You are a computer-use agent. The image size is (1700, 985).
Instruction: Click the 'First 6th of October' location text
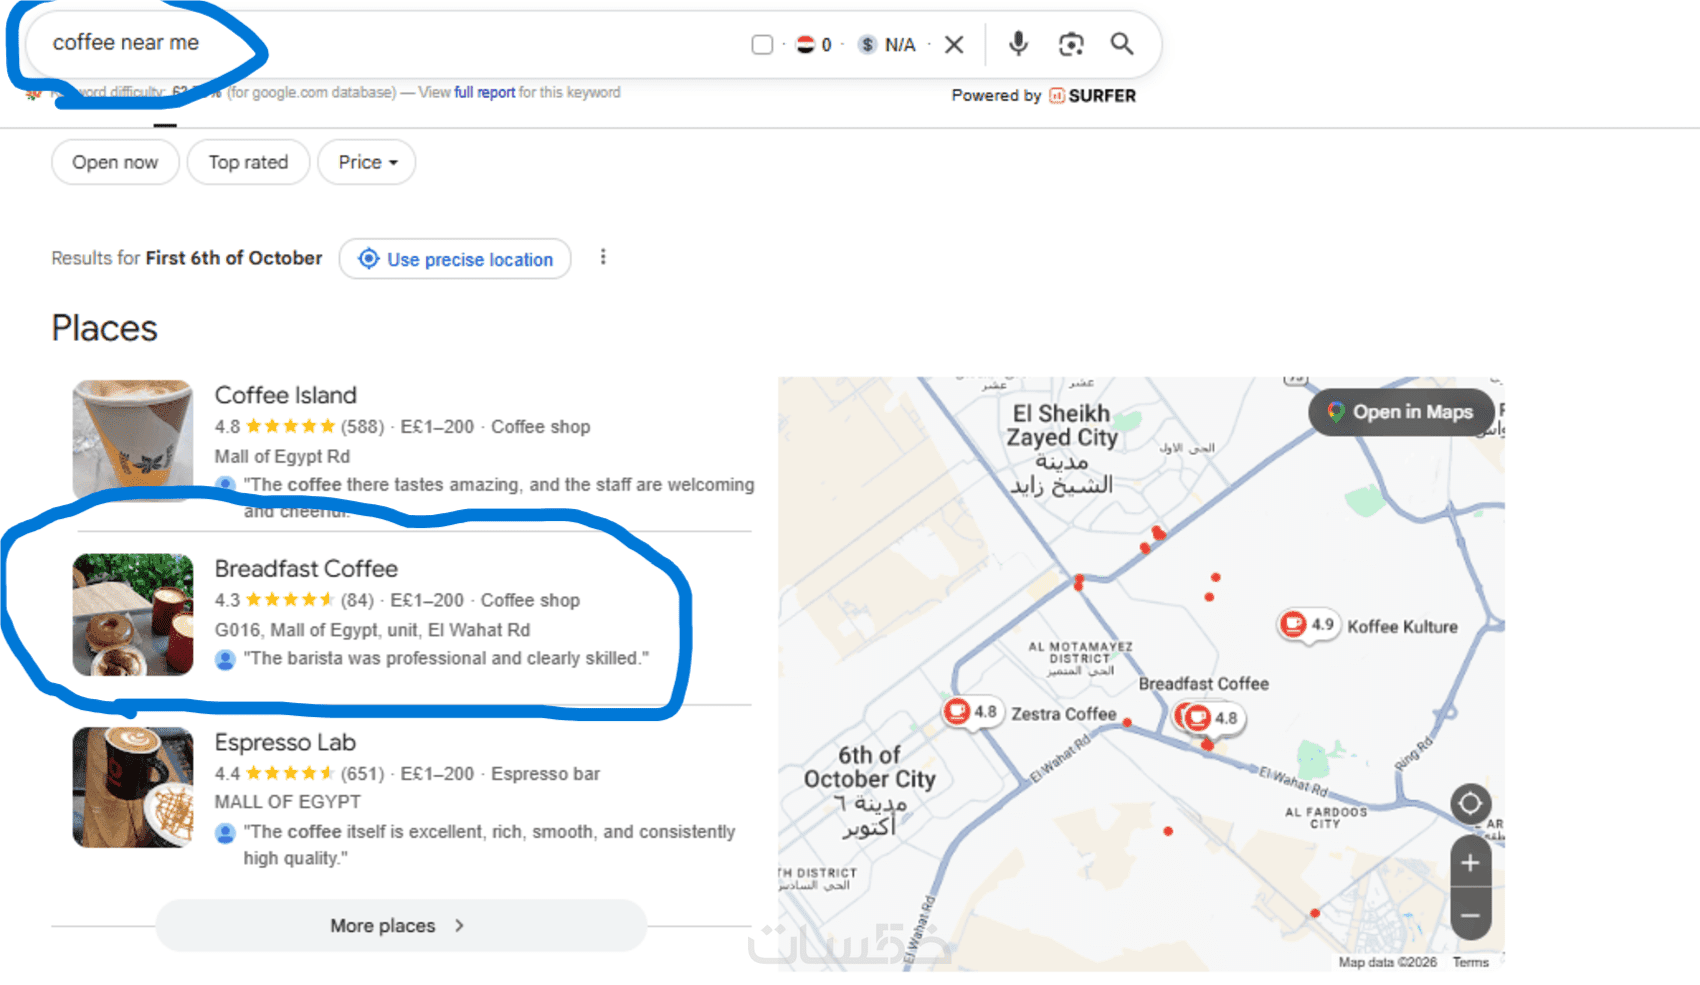click(x=234, y=258)
